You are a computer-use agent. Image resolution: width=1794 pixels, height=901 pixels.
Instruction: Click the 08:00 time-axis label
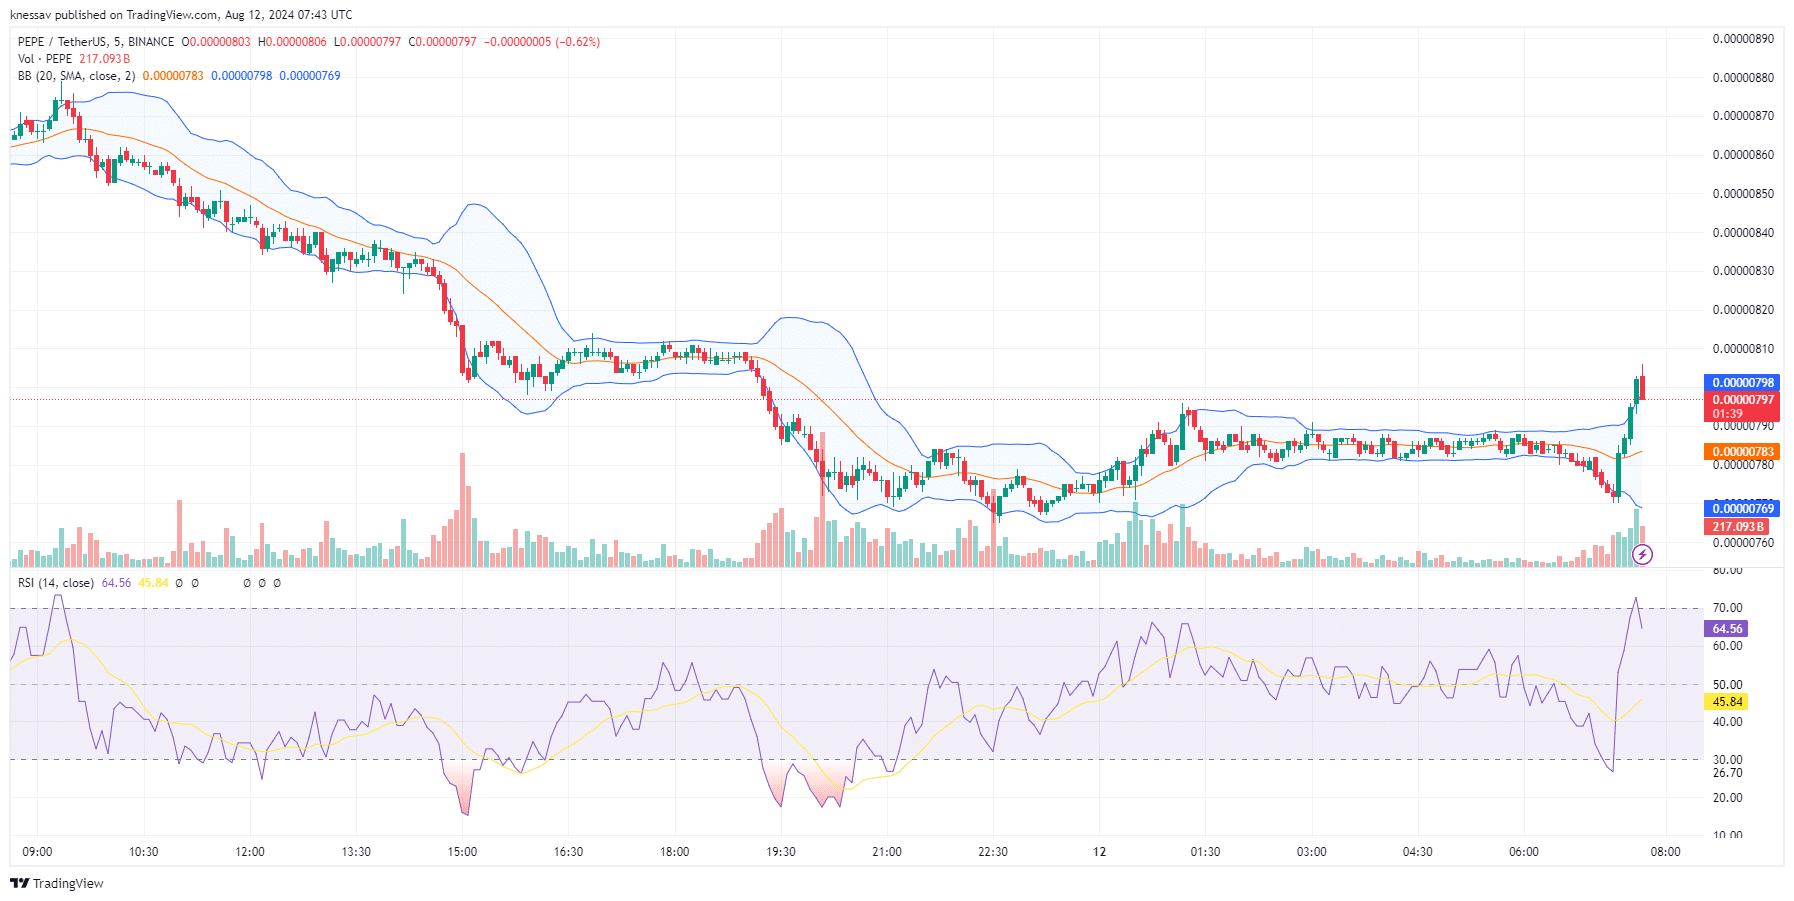[1666, 852]
